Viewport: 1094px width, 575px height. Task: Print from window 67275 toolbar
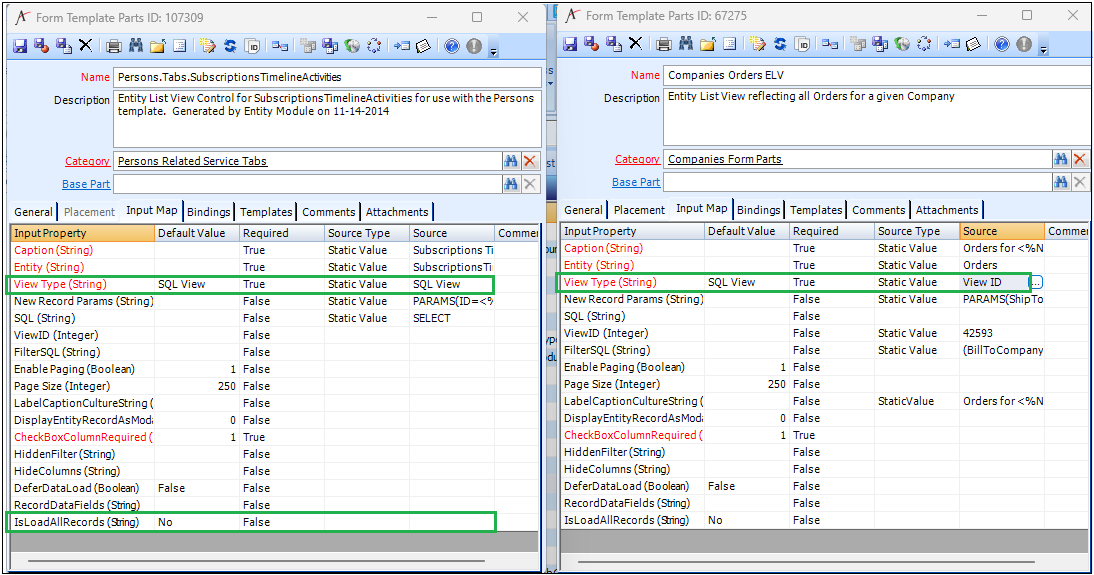[664, 45]
